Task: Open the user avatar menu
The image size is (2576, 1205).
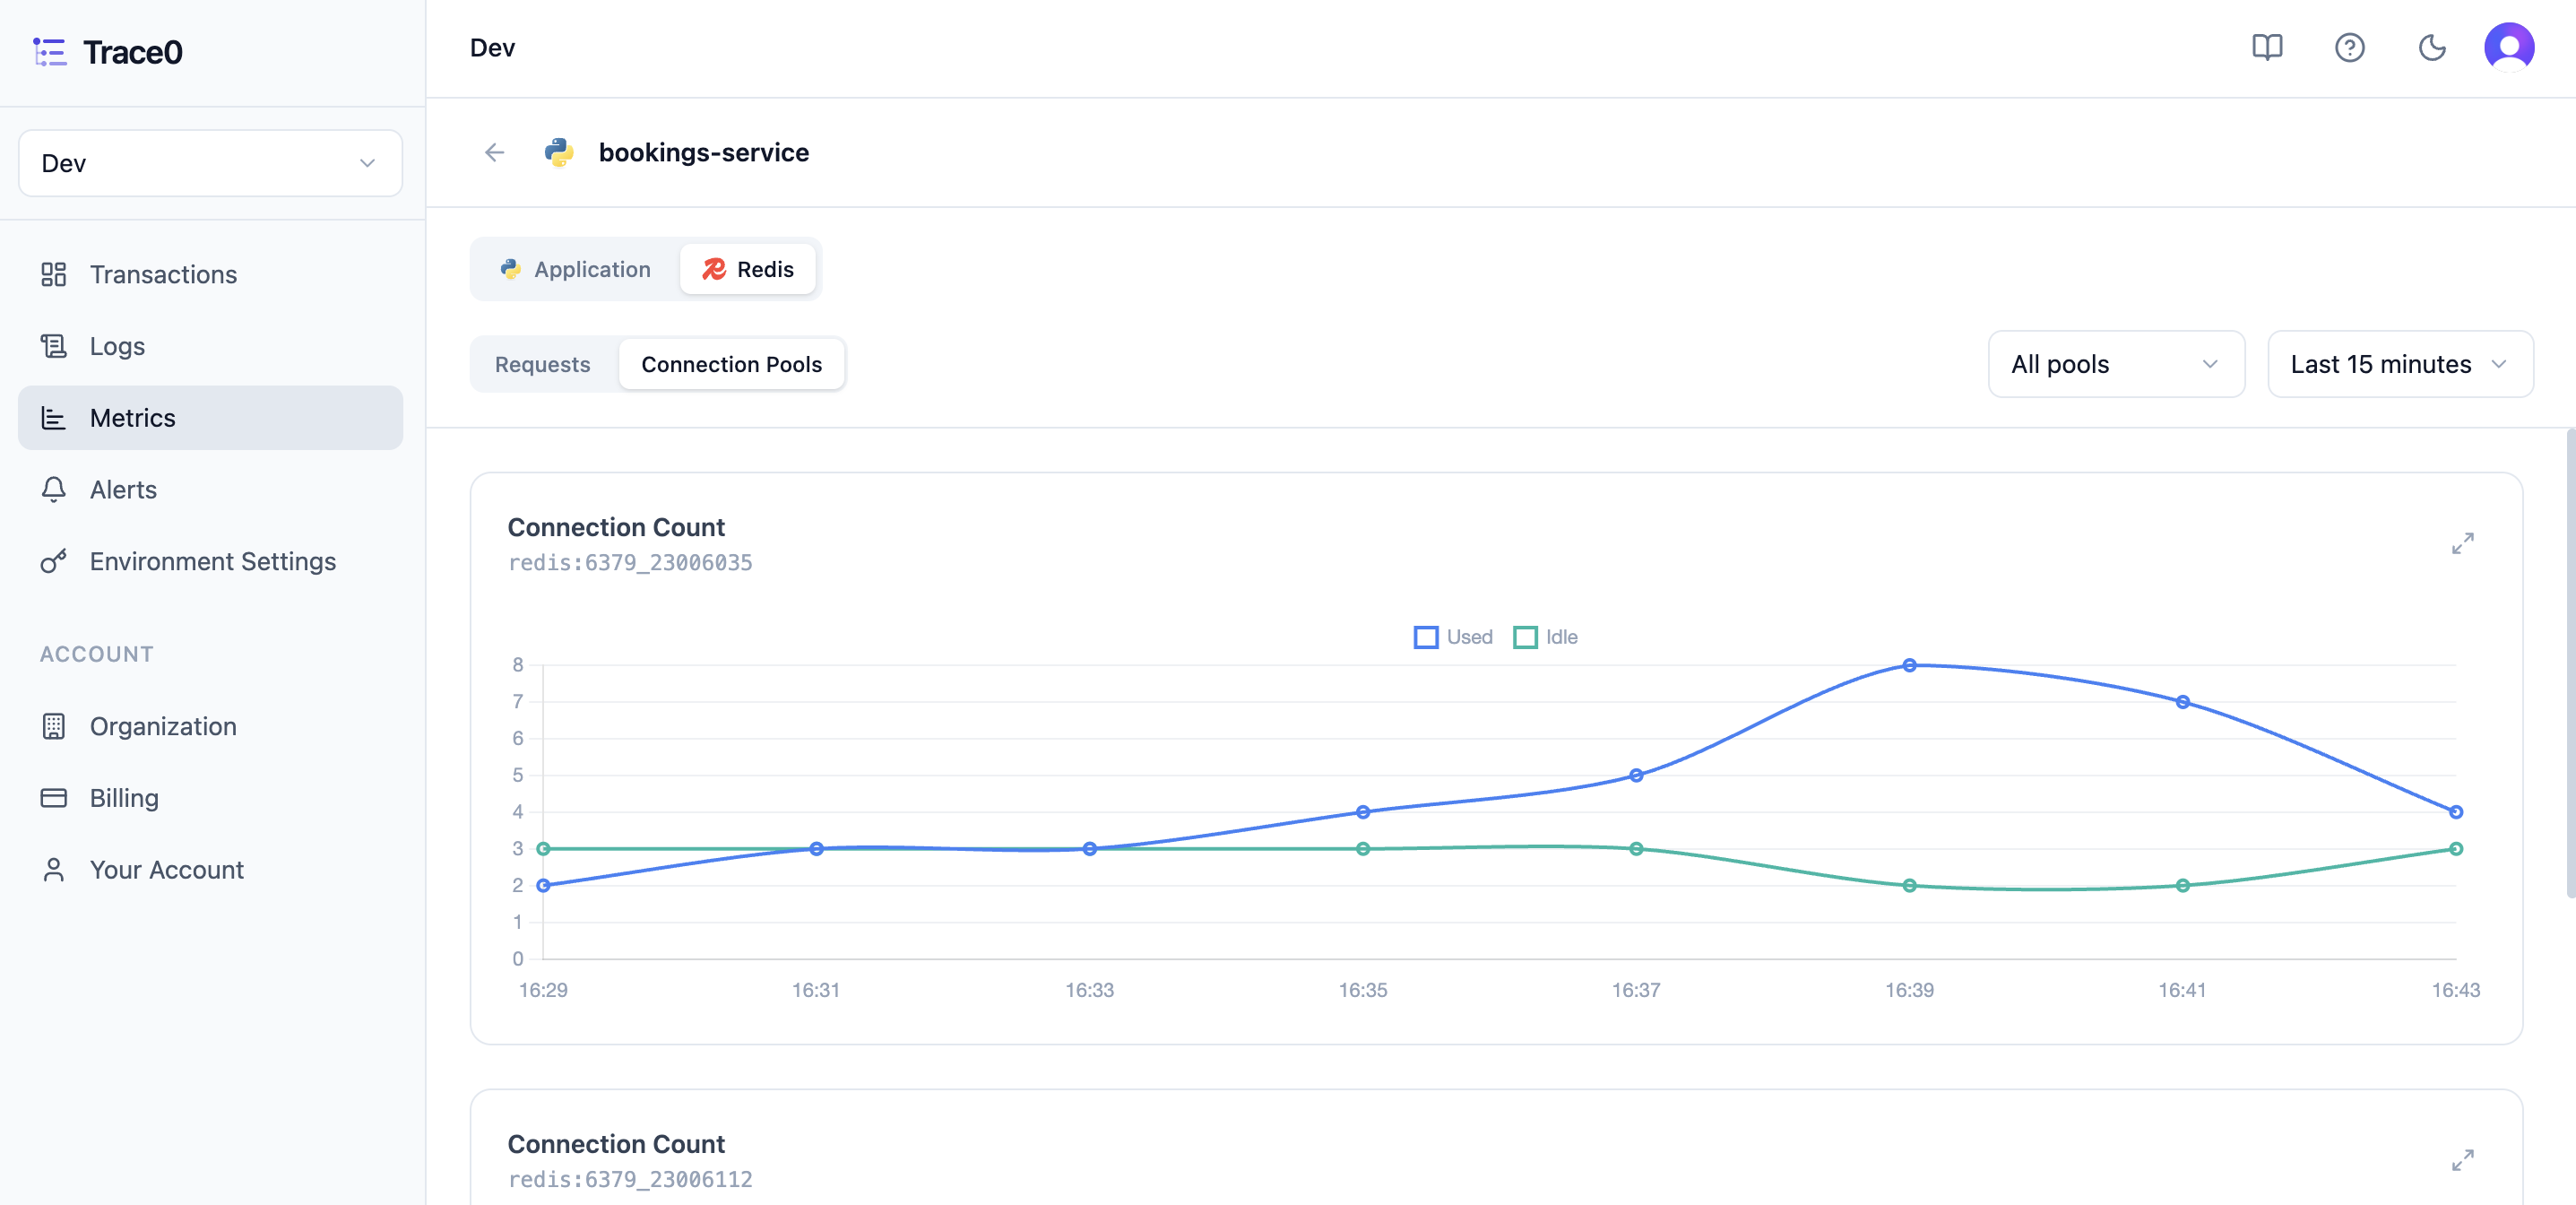Action: click(2508, 47)
